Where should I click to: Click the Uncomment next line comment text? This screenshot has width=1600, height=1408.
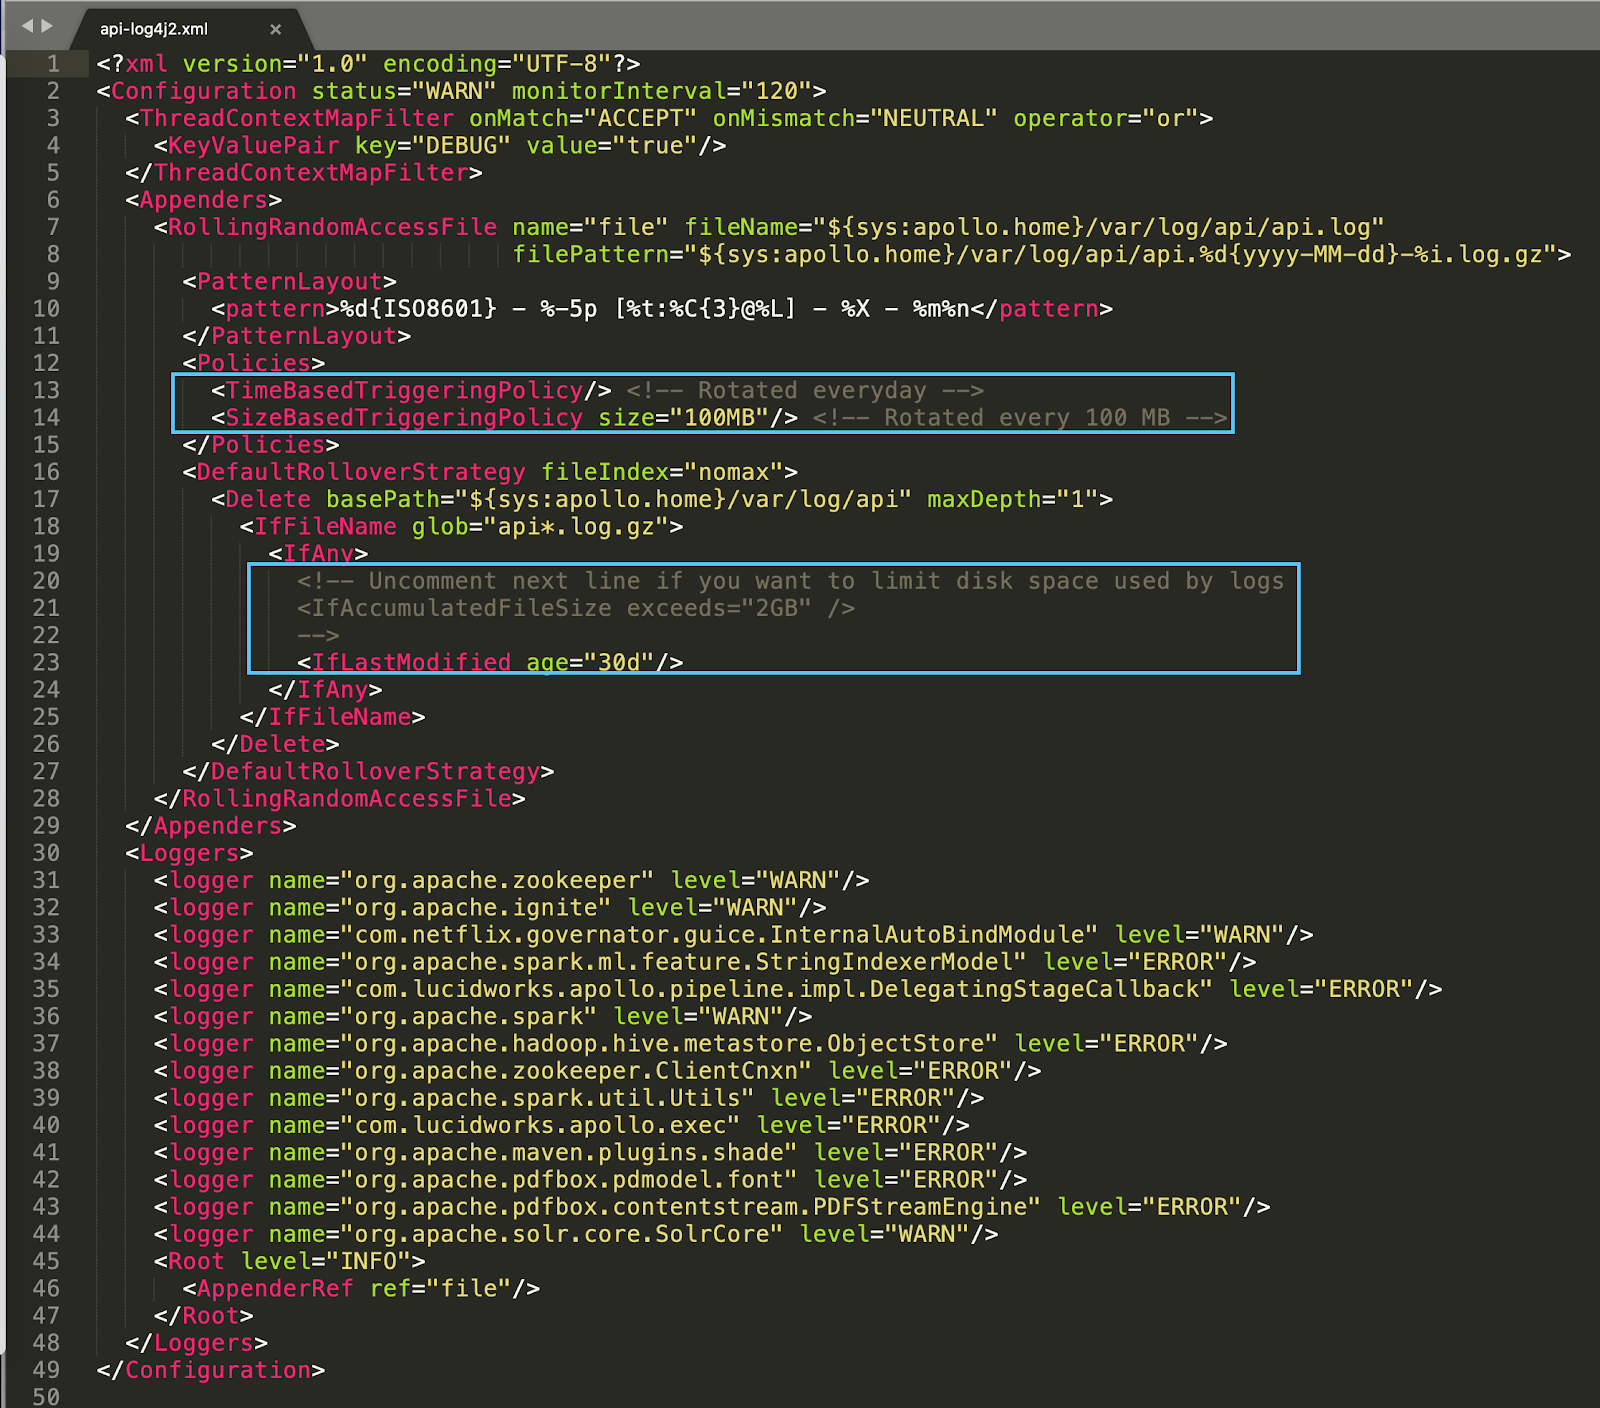pos(790,581)
